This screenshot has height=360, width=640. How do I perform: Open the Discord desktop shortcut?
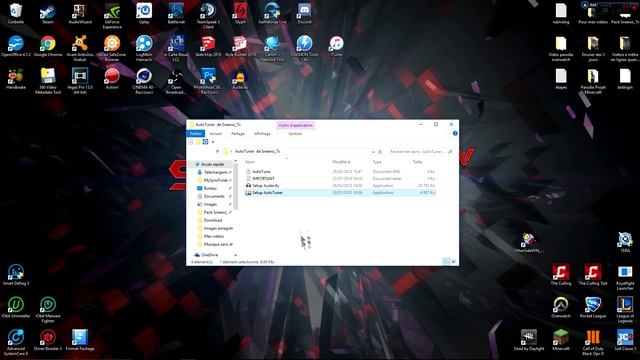[304, 13]
